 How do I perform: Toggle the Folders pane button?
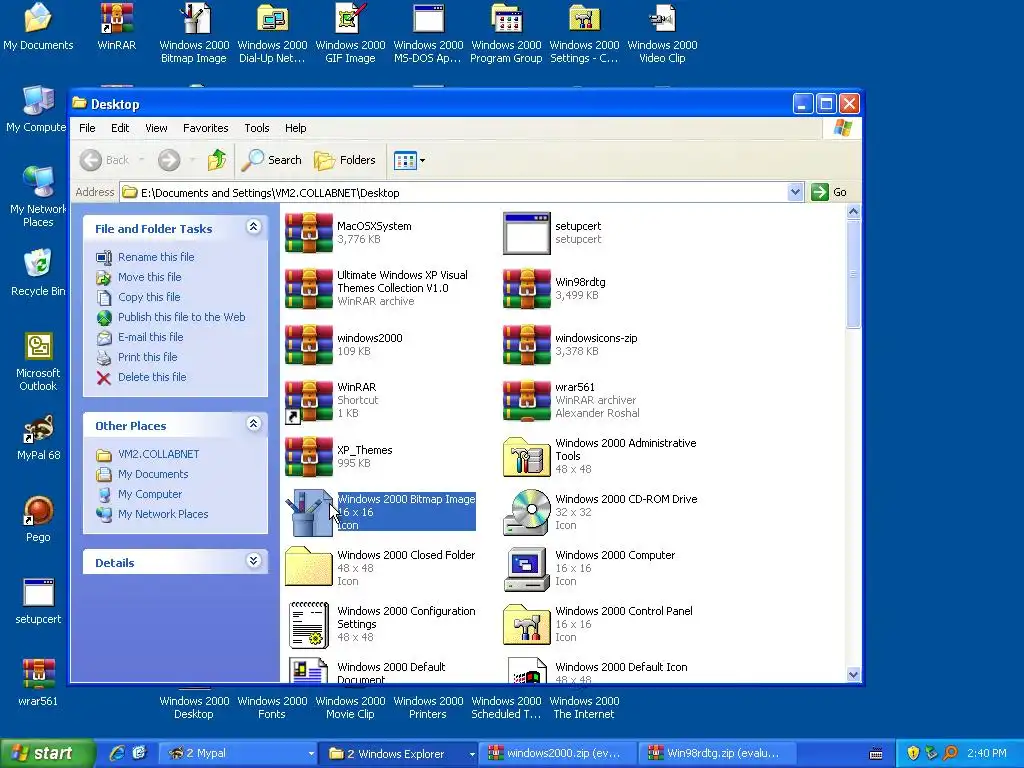345,160
